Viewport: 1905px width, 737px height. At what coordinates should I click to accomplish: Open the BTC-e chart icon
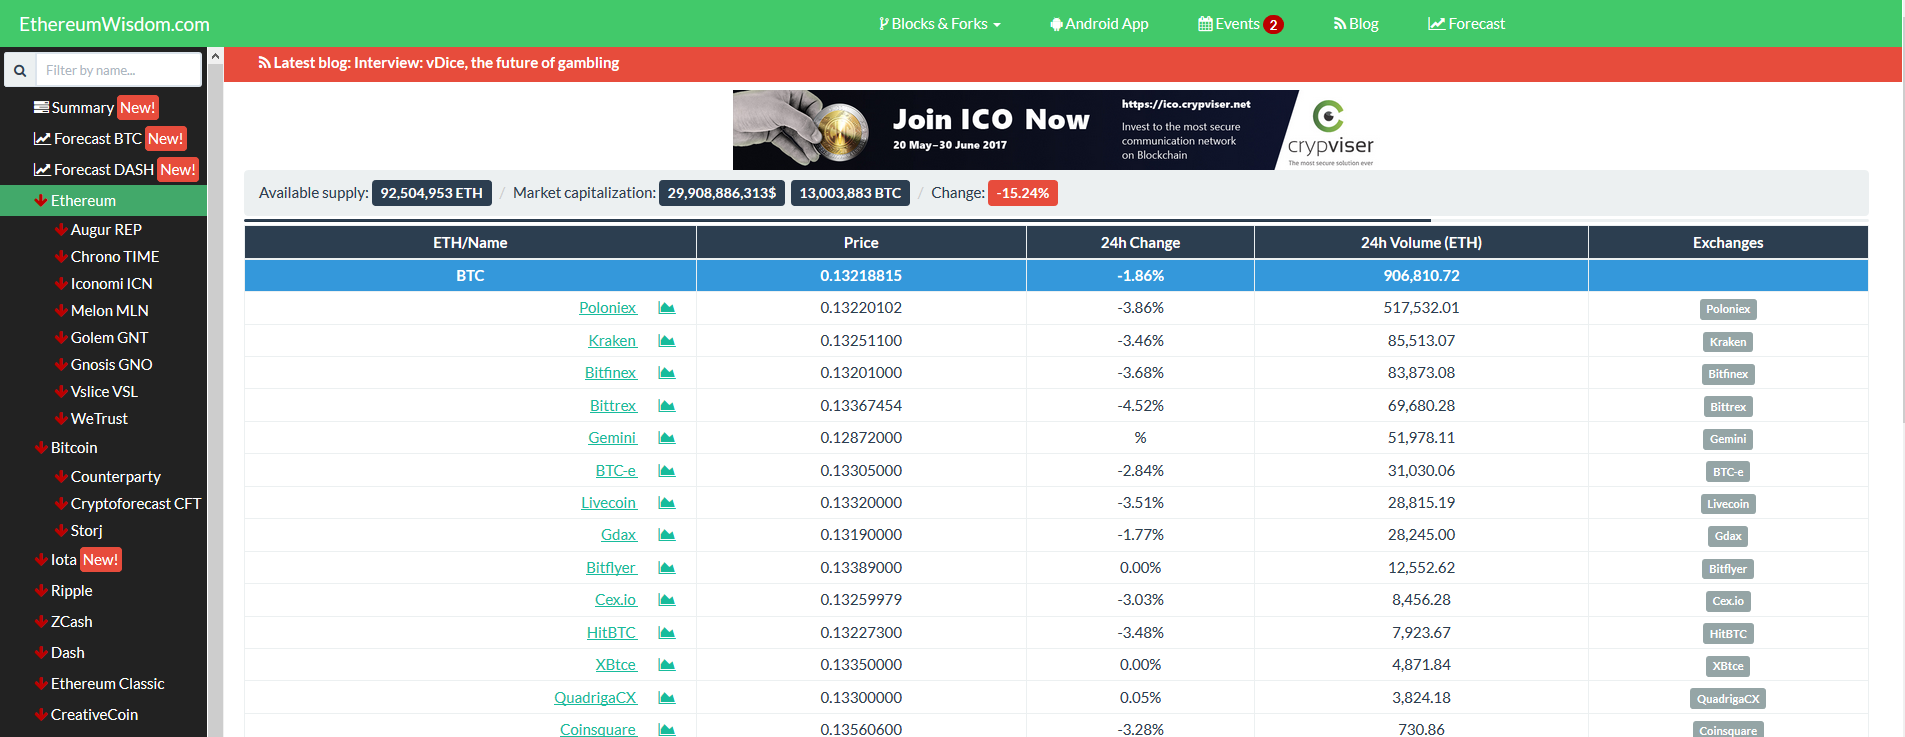pos(667,471)
